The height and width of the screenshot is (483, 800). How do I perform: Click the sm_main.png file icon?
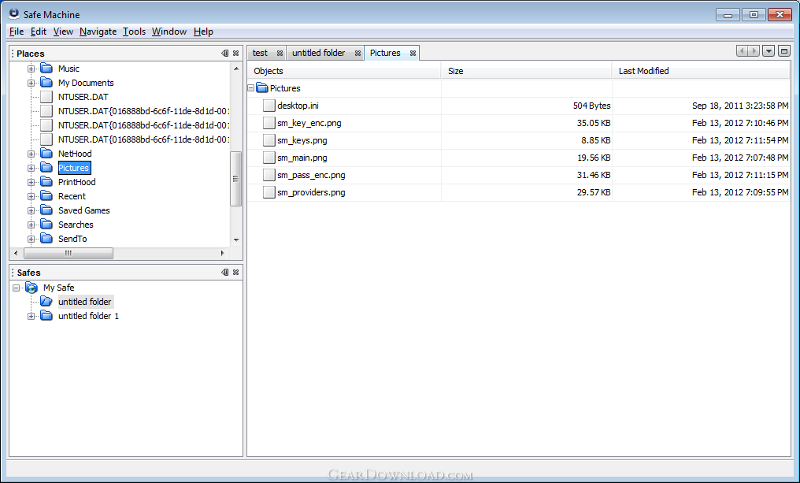click(x=268, y=157)
